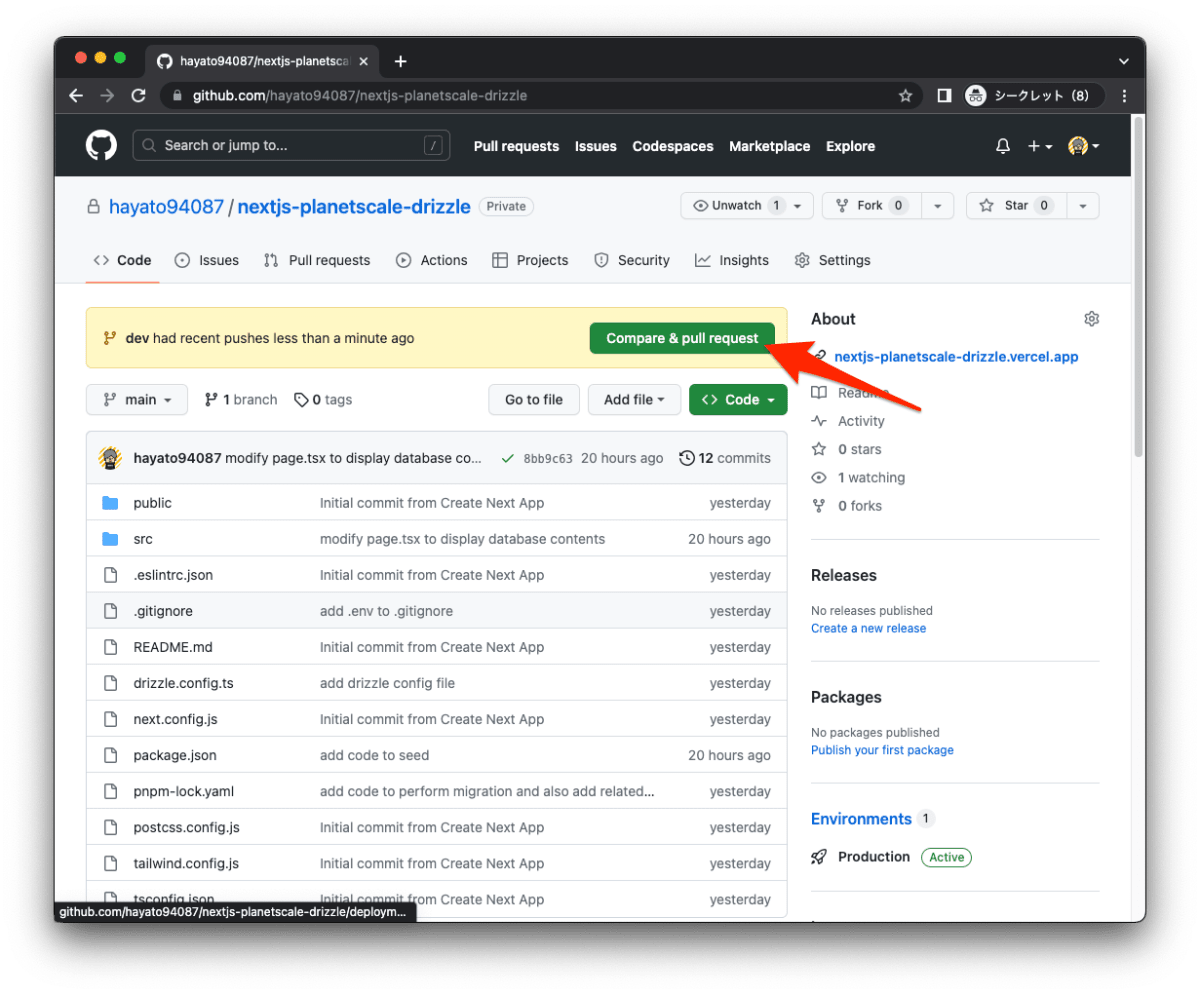Click the browser back arrow
Viewport: 1200px width, 994px height.
coord(76,96)
